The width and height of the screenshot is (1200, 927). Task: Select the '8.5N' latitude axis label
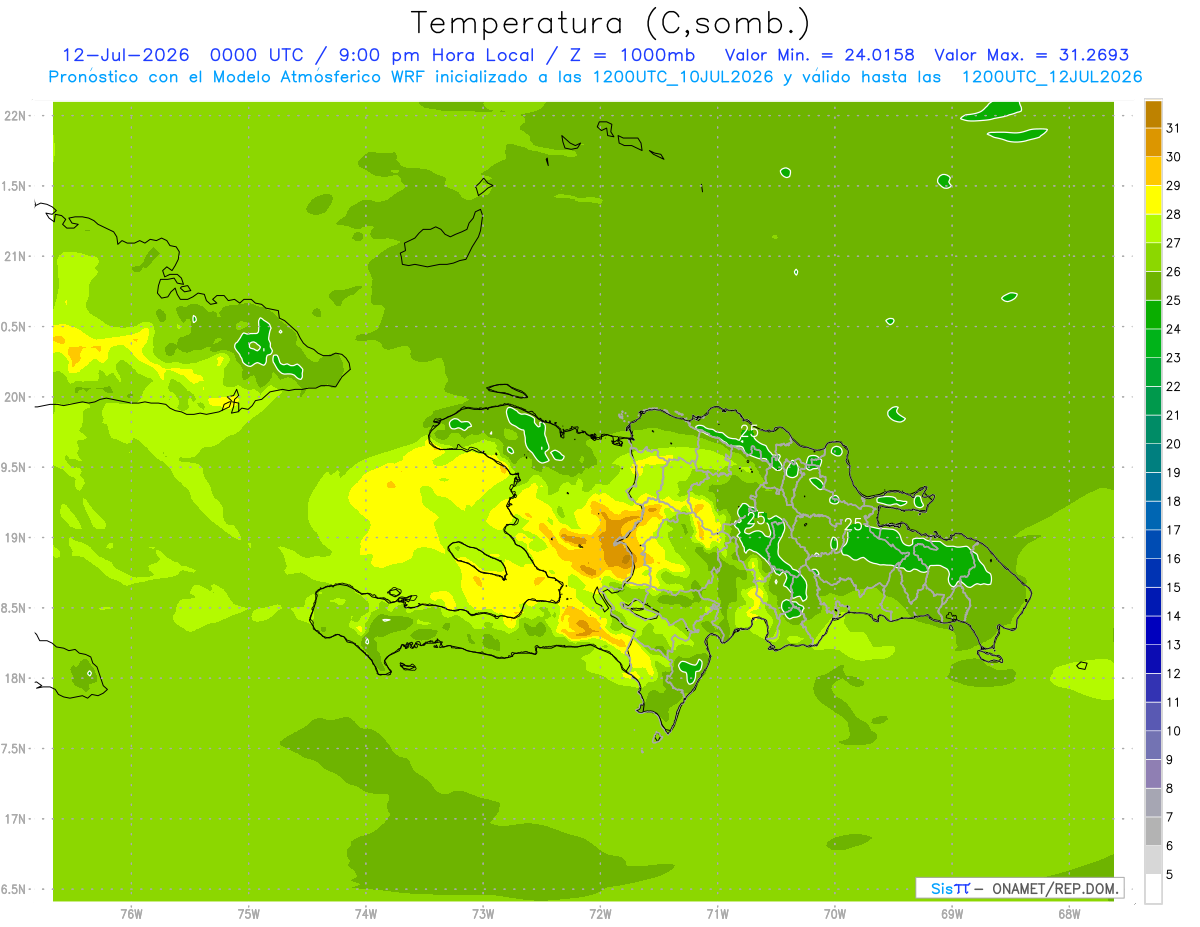click(x=15, y=609)
